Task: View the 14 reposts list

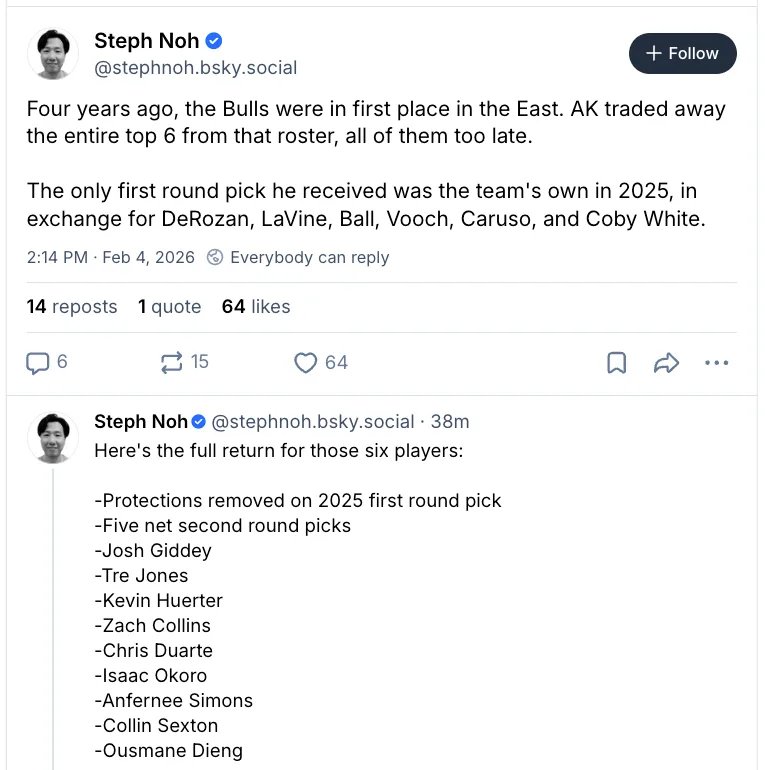Action: tap(72, 307)
